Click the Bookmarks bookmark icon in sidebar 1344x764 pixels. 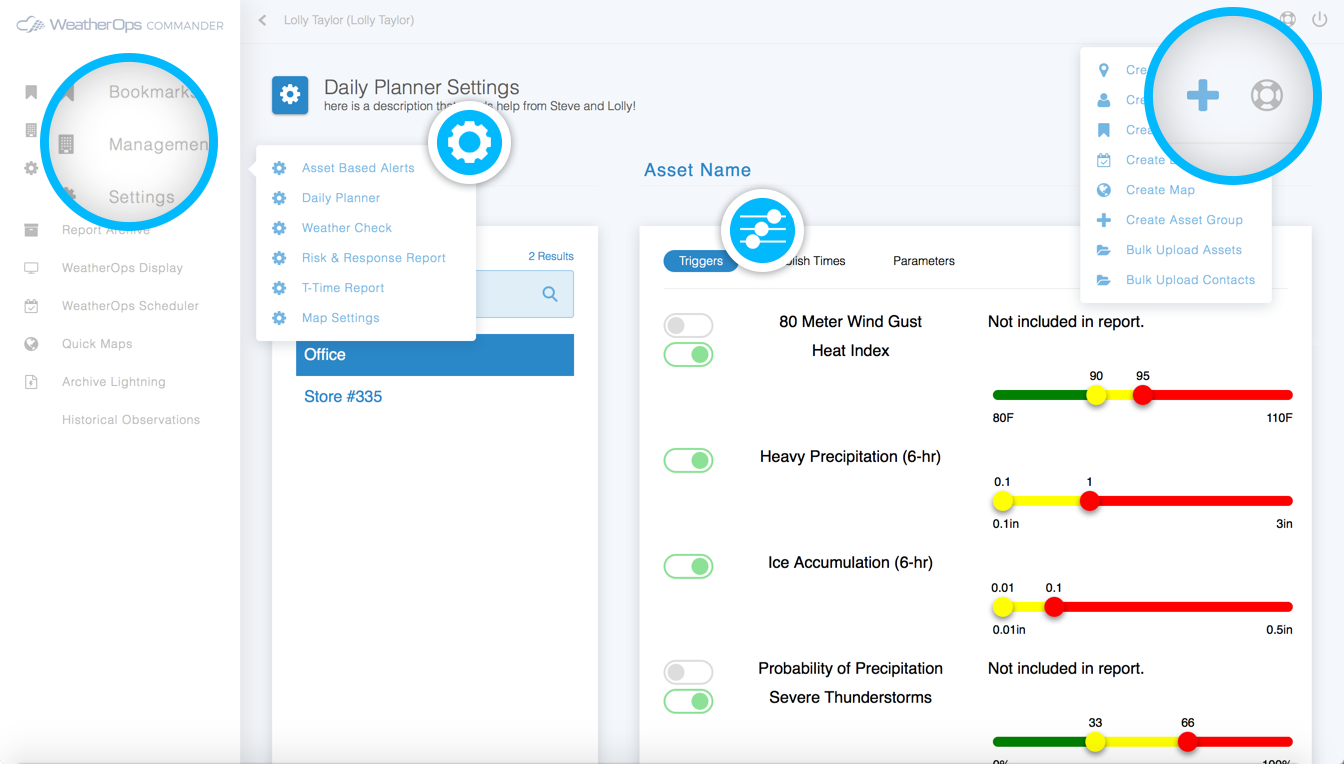31,92
